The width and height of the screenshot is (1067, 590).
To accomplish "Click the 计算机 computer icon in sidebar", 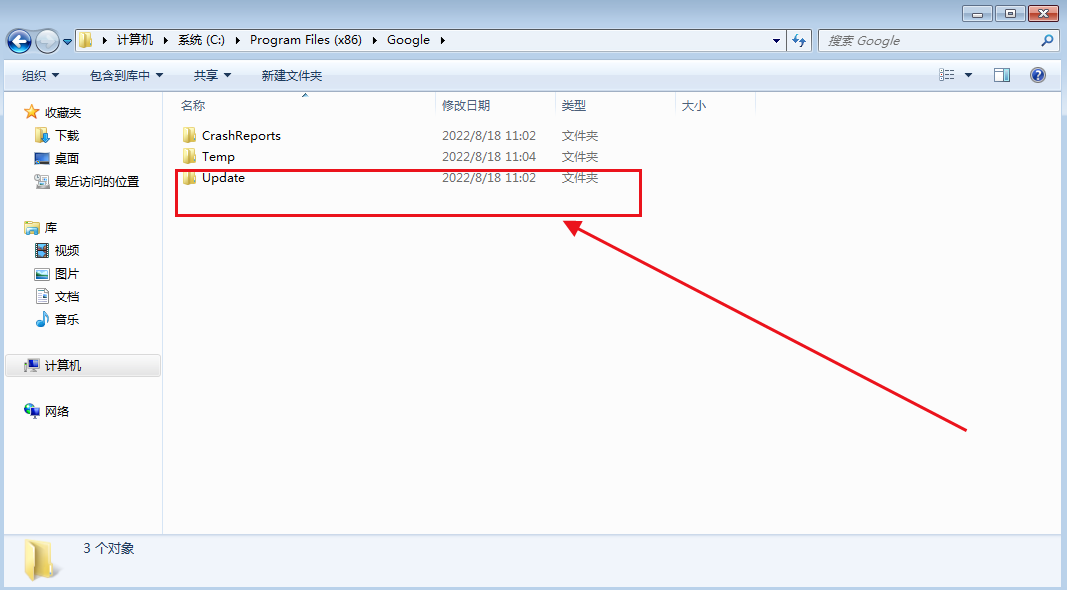I will tap(31, 365).
